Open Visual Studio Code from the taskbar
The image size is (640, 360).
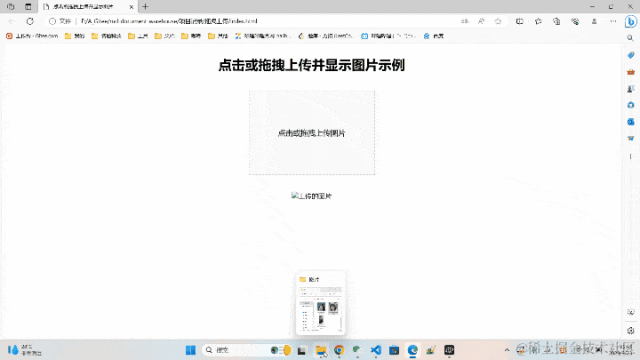376,350
